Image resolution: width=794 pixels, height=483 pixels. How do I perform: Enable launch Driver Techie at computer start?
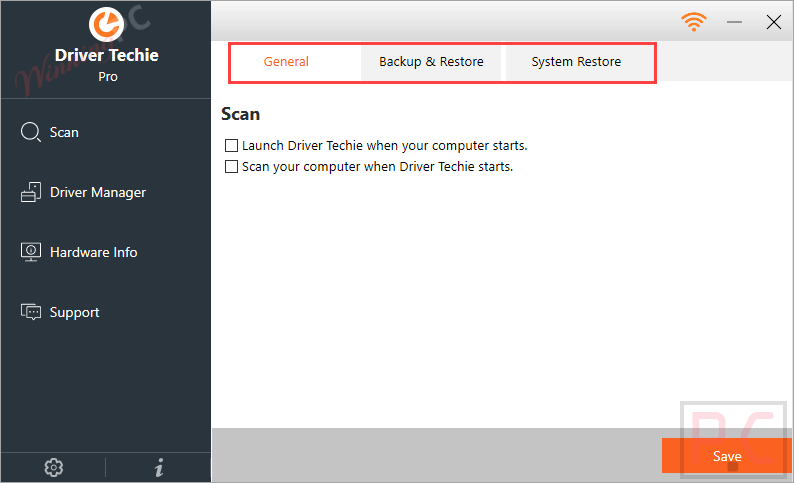[231, 146]
